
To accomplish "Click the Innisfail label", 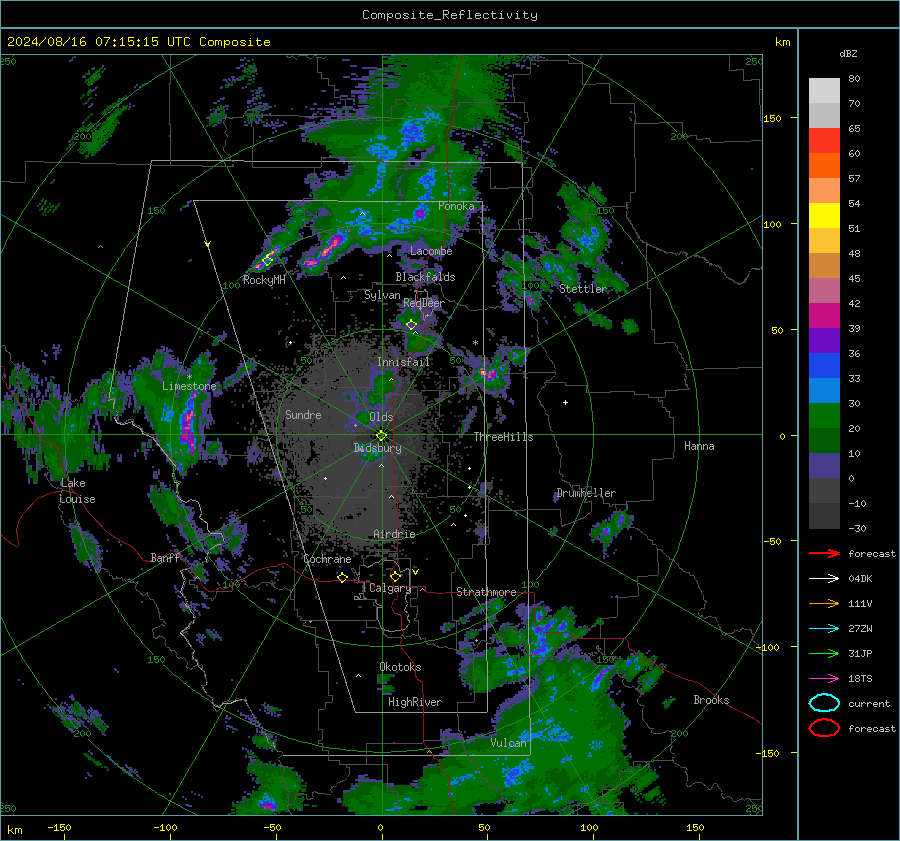I will (404, 362).
